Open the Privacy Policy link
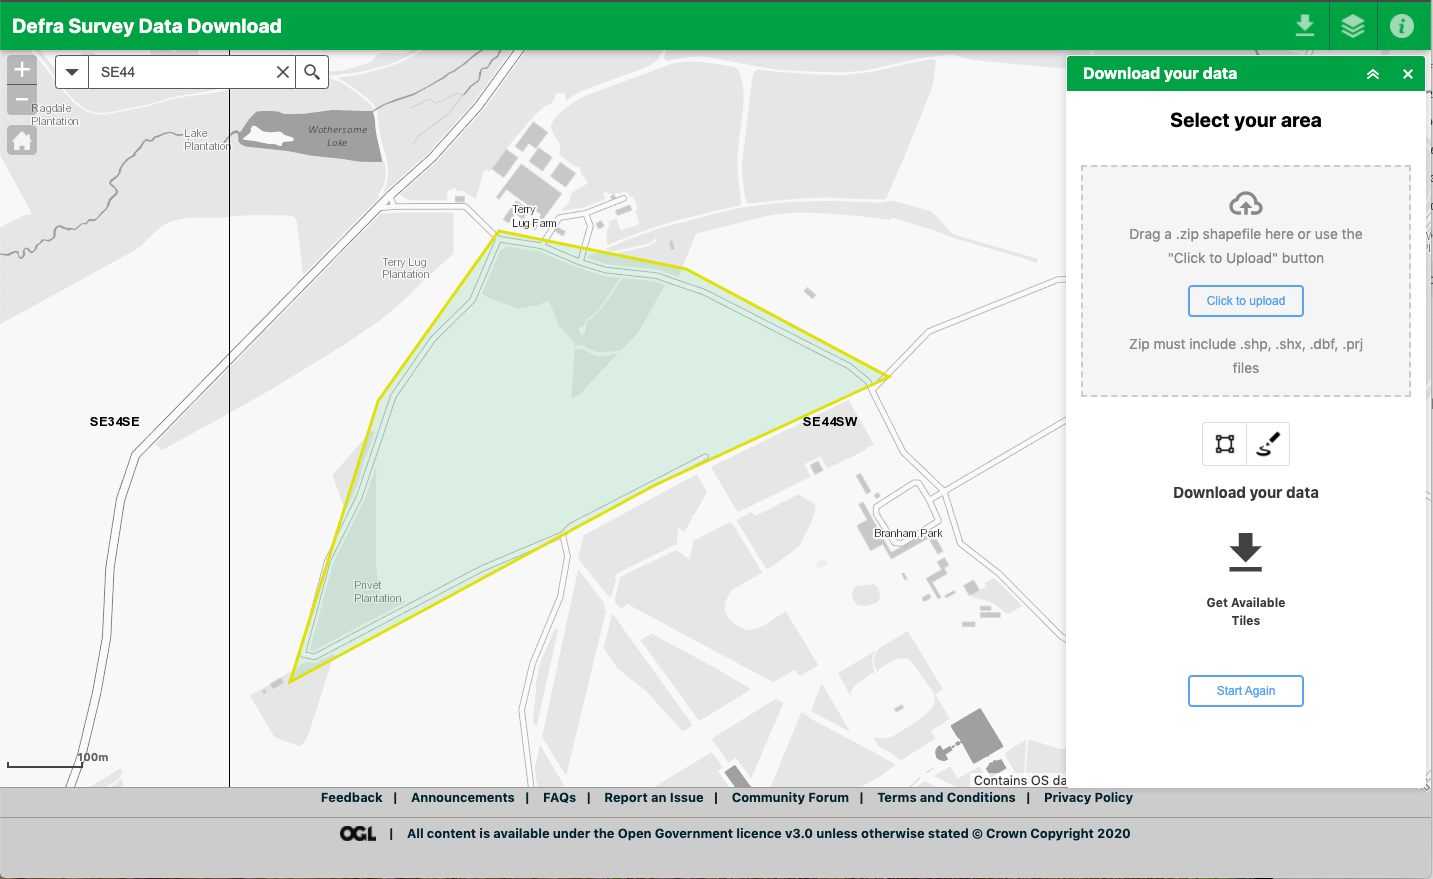The image size is (1433, 879). 1088,798
